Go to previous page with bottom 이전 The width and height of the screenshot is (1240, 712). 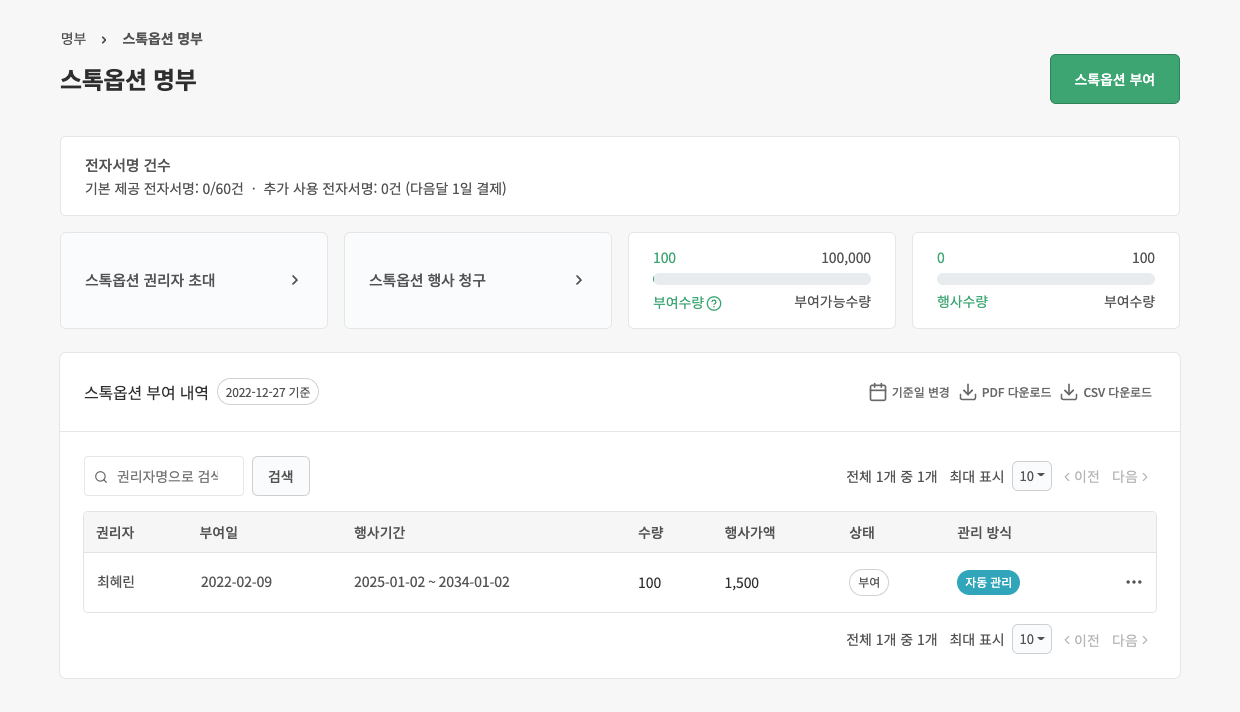click(x=1081, y=639)
